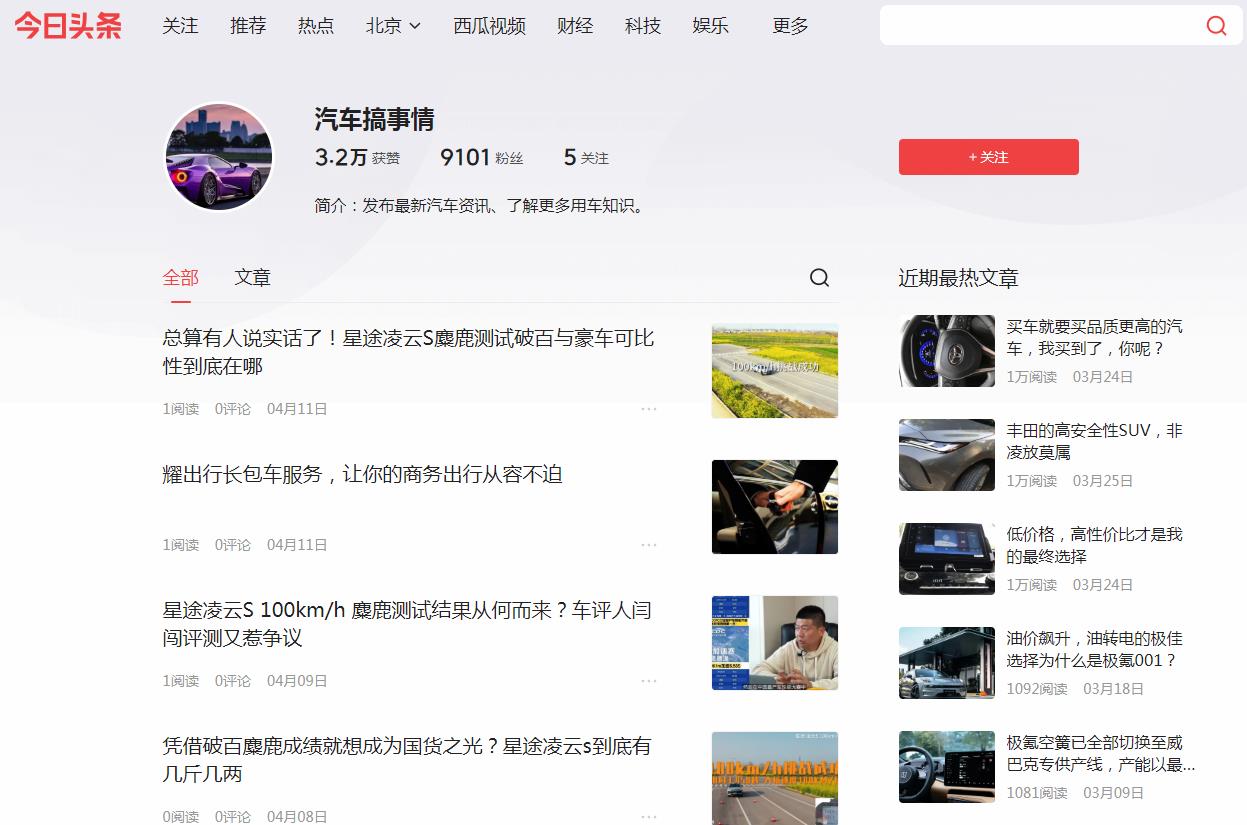Open the search icon beside the 文章 tab
The height and width of the screenshot is (825, 1247).
click(x=819, y=278)
